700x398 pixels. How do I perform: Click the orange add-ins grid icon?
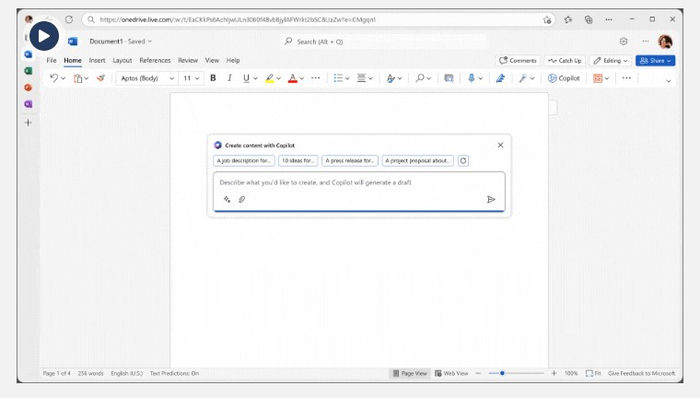point(597,78)
